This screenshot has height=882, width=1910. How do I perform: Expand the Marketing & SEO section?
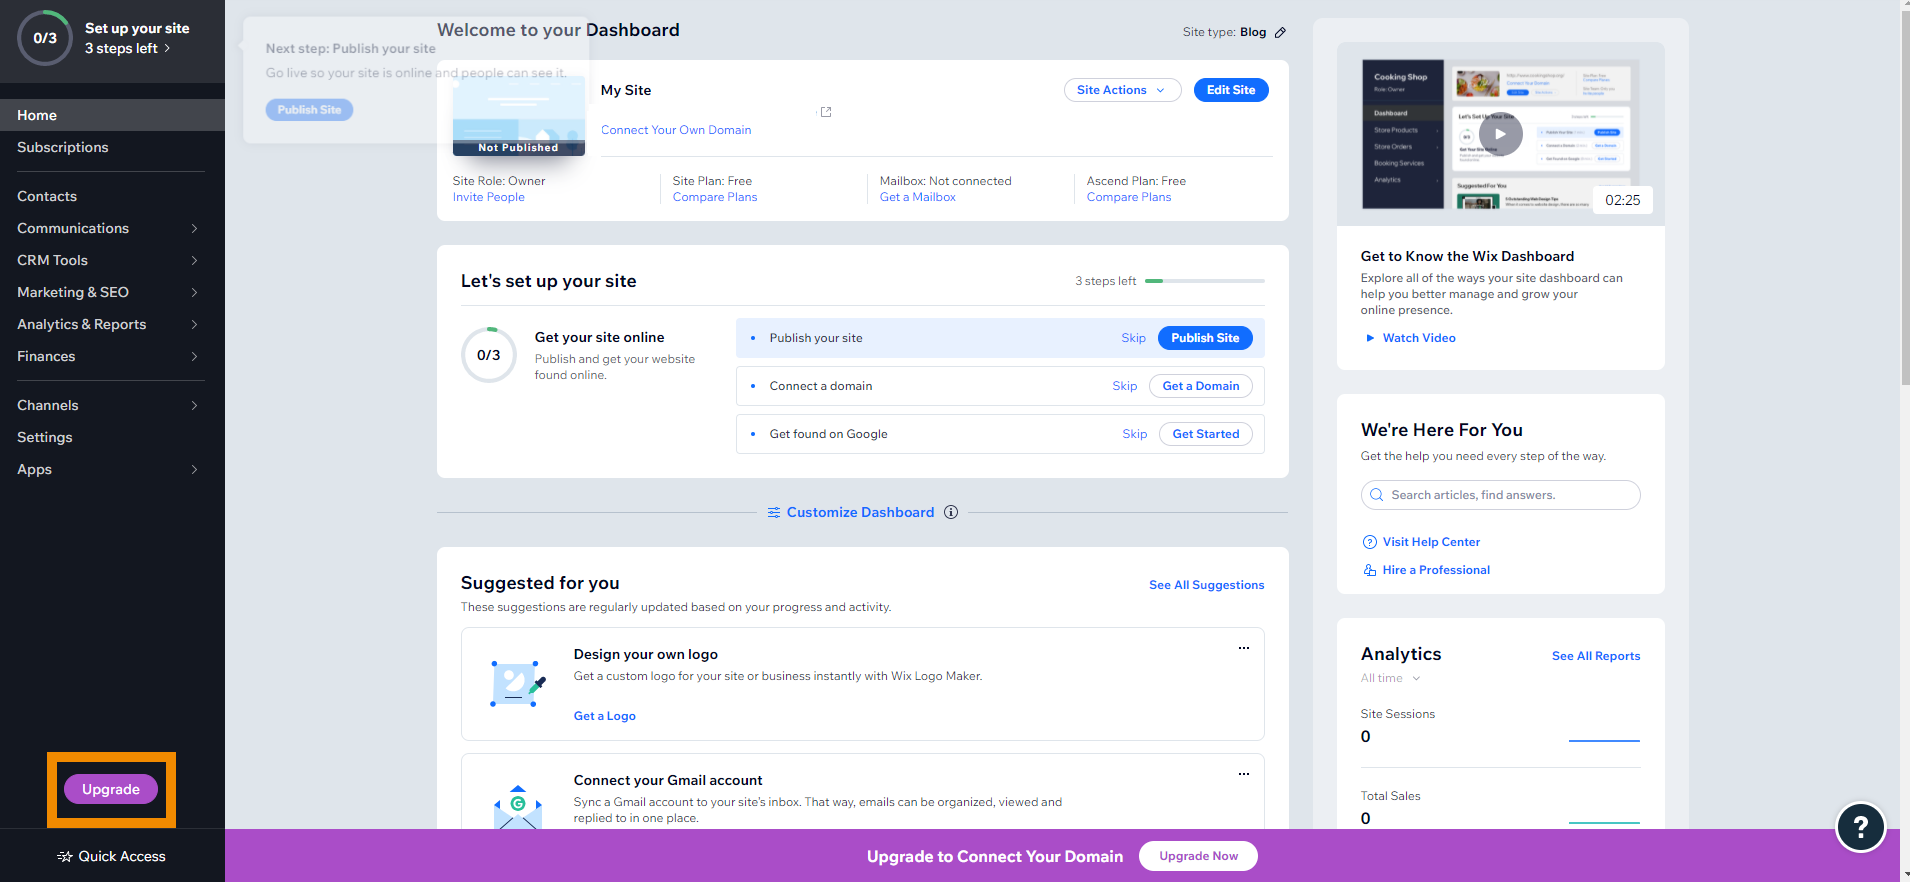(x=112, y=292)
